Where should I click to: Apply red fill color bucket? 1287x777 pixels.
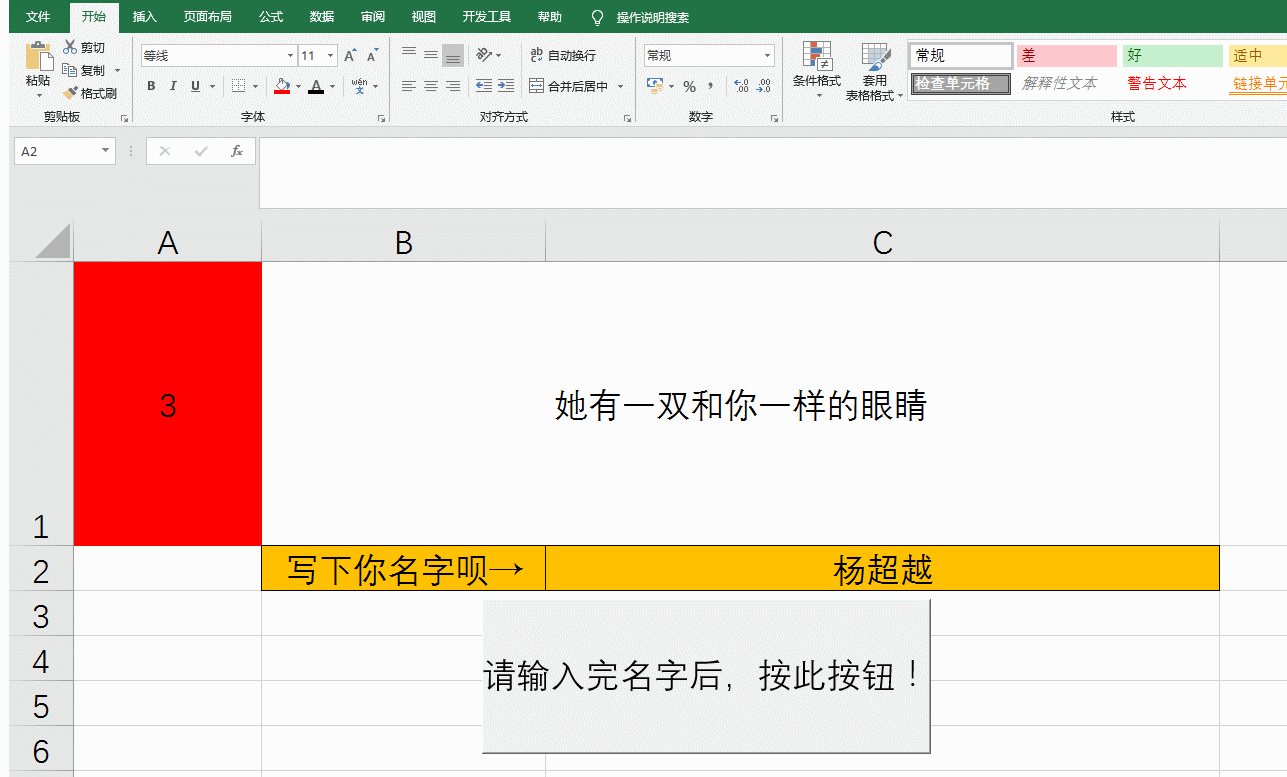coord(282,86)
